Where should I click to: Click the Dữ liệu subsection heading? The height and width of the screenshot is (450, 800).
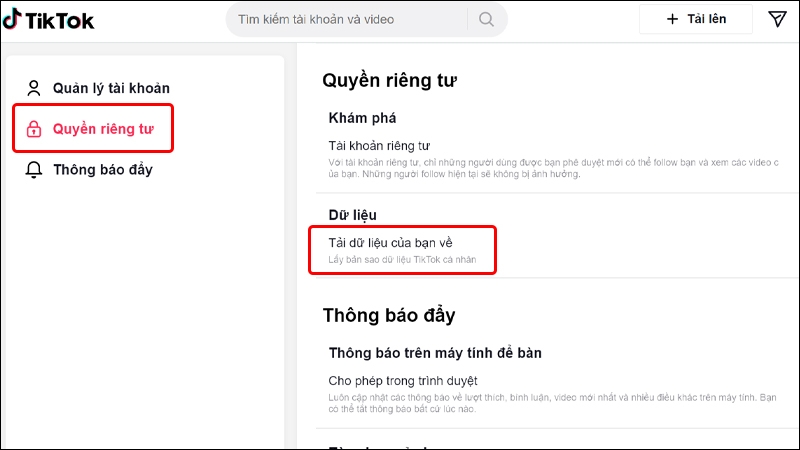coord(353,215)
